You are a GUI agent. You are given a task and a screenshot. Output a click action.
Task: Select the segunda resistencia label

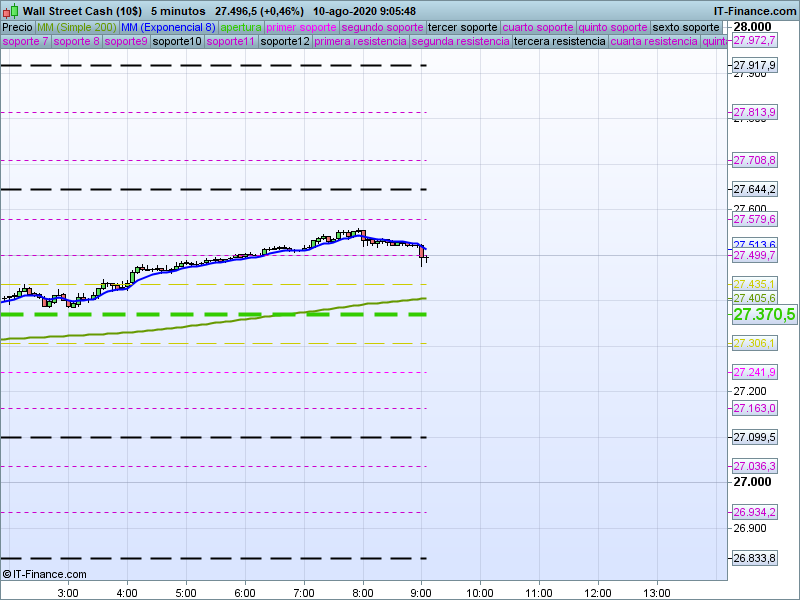459,42
